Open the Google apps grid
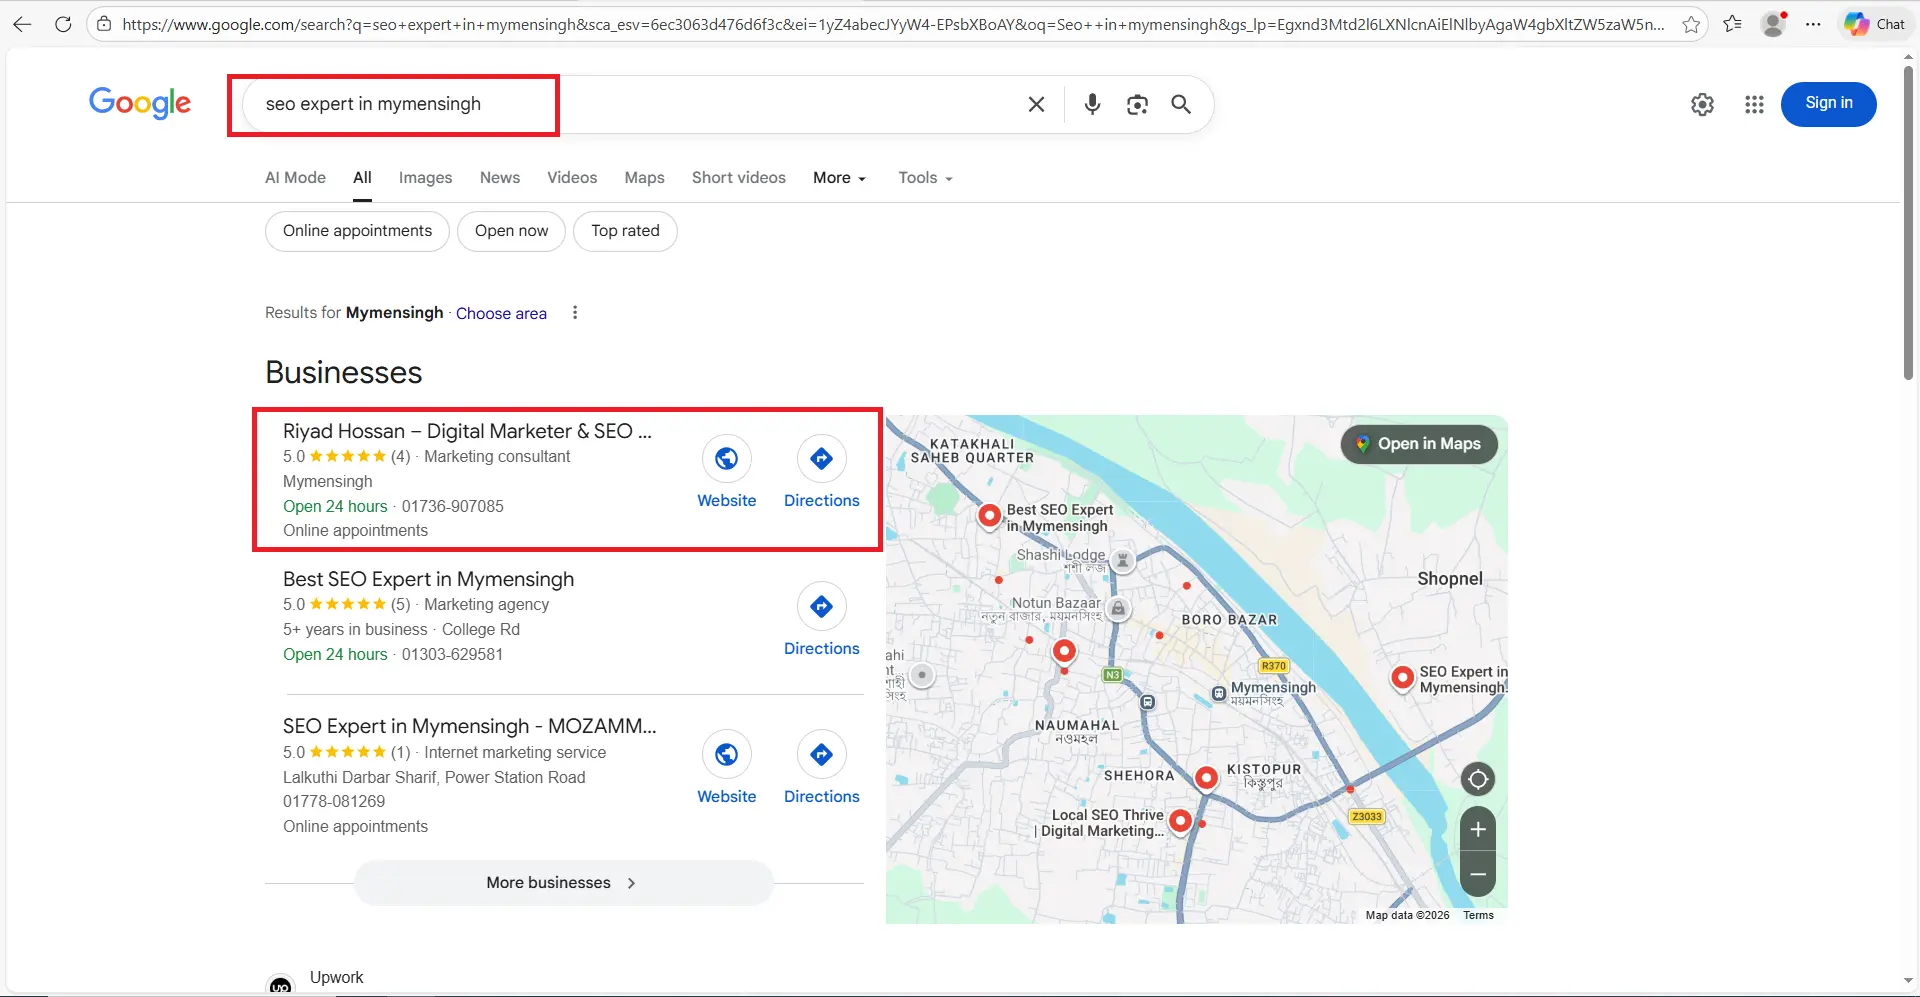The image size is (1920, 997). tap(1754, 104)
